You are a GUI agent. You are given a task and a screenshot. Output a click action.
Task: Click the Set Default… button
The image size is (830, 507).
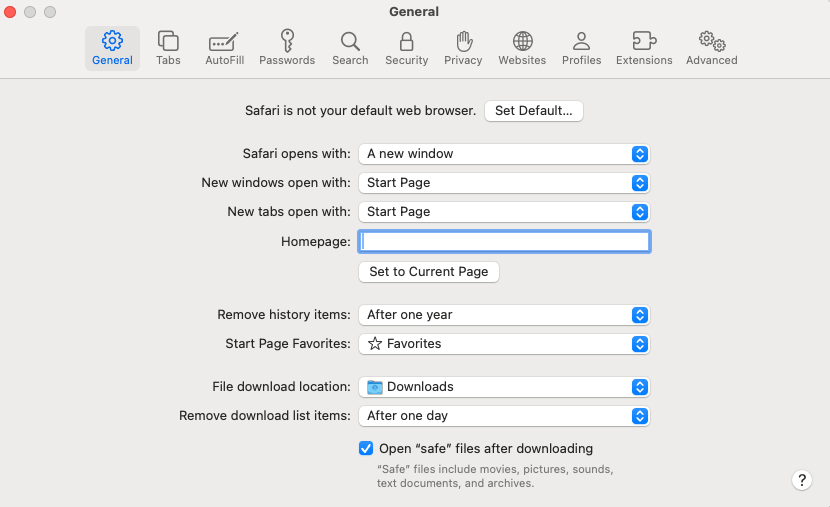pos(534,111)
